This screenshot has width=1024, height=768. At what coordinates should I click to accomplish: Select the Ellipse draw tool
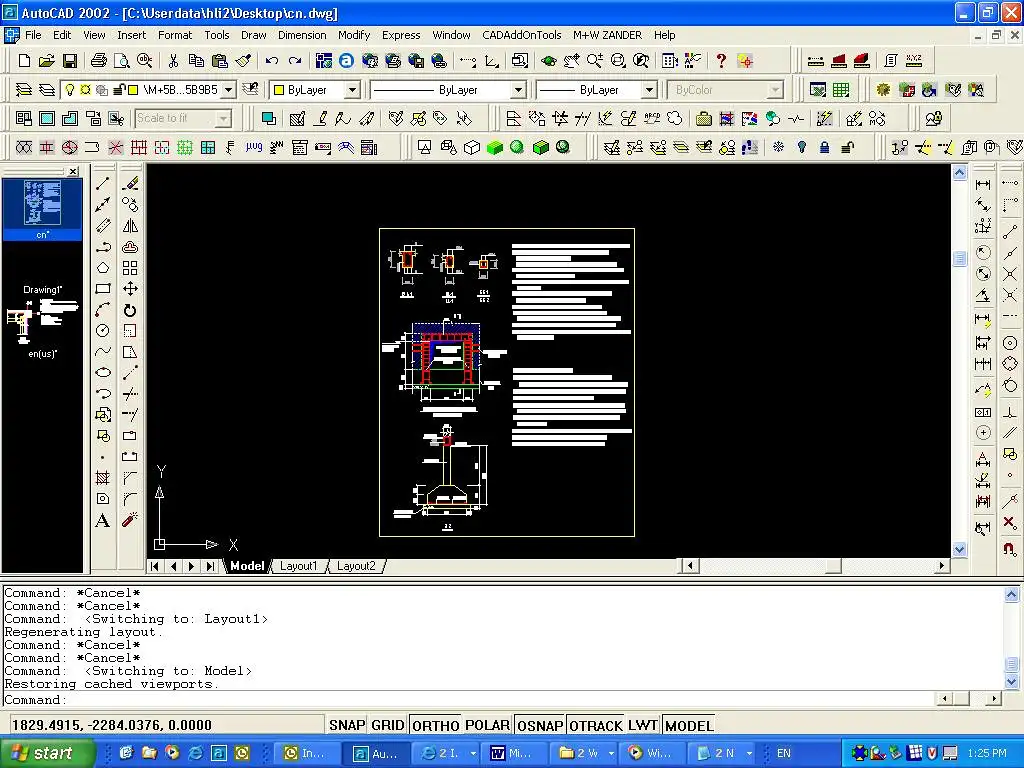103,372
